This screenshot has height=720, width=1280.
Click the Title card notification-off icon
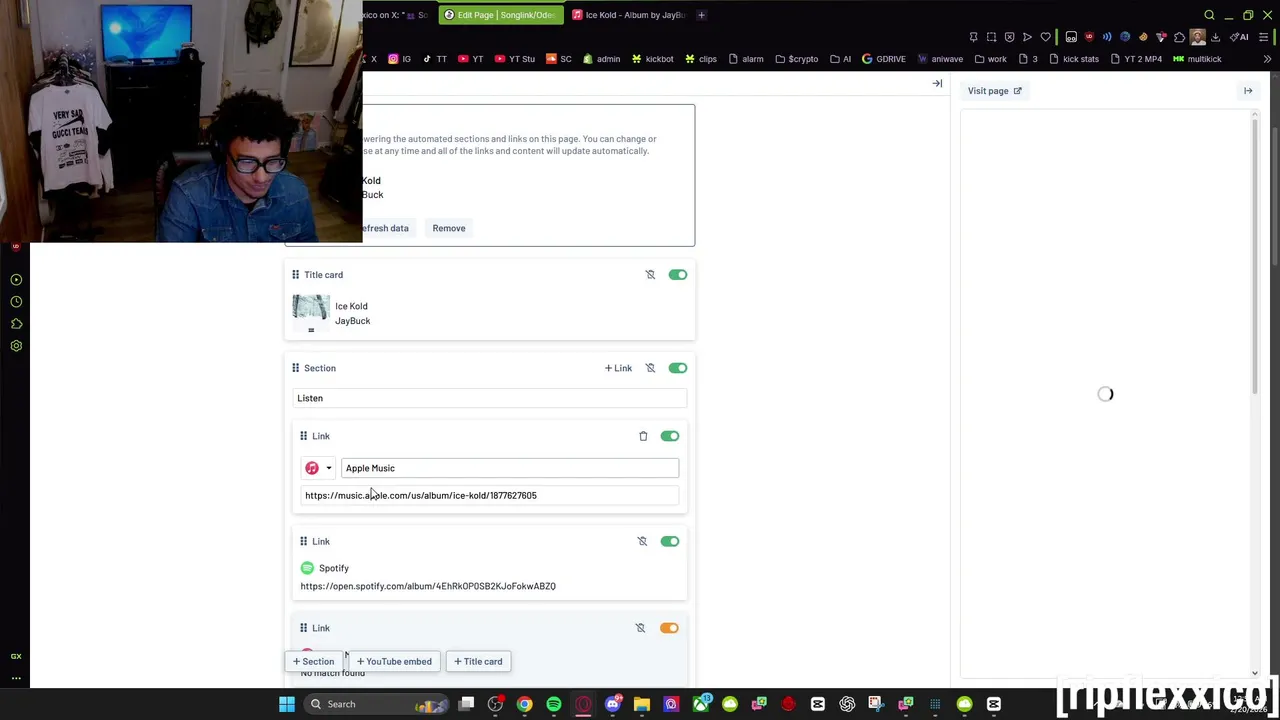point(650,274)
